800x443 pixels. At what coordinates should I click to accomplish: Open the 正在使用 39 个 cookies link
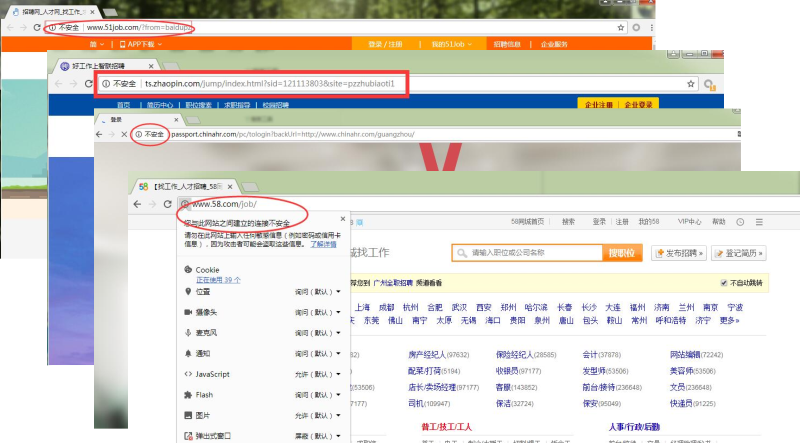click(x=218, y=280)
